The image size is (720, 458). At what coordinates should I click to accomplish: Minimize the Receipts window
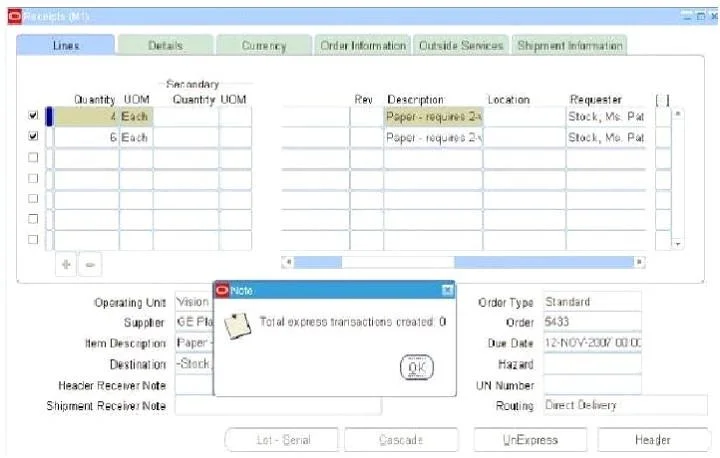pyautogui.click(x=687, y=17)
